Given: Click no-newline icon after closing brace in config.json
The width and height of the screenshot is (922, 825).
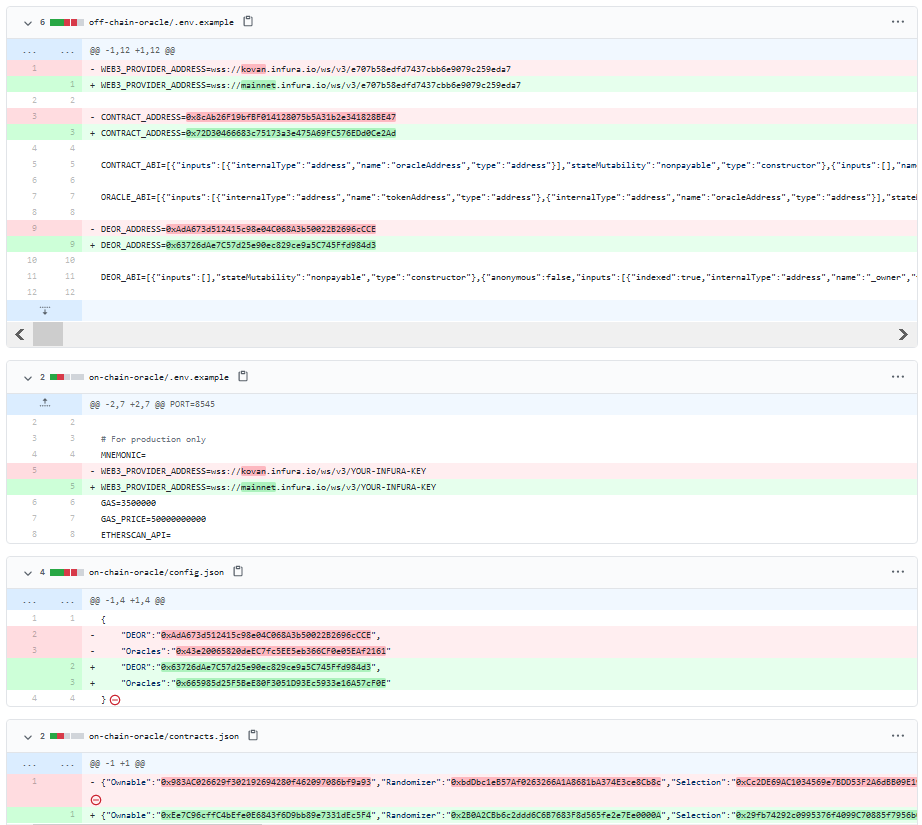Looking at the screenshot, I should pyautogui.click(x=115, y=700).
